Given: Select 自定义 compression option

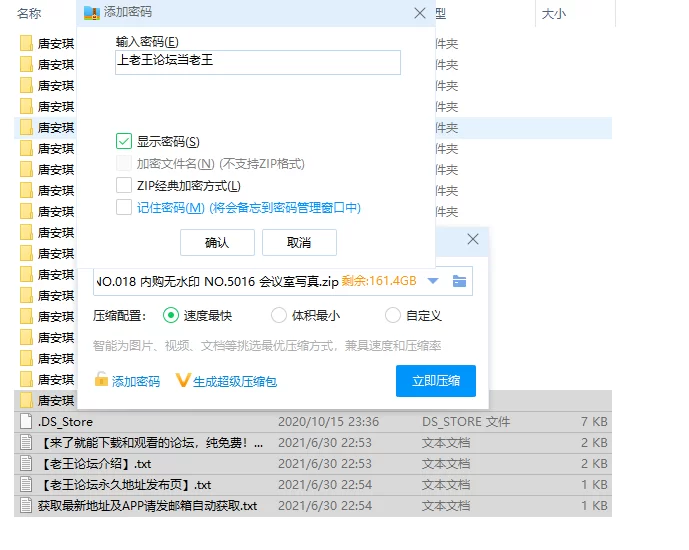Looking at the screenshot, I should 392,315.
